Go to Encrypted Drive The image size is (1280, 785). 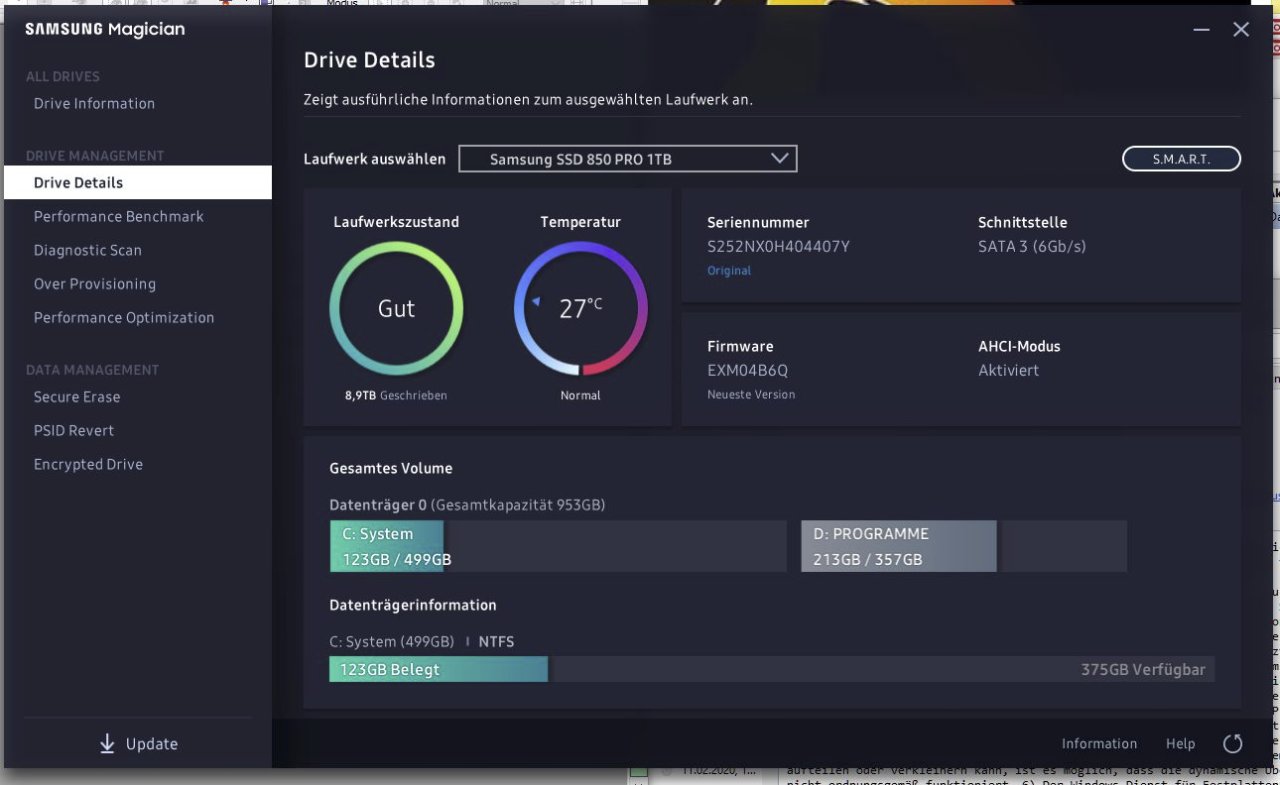pos(88,465)
